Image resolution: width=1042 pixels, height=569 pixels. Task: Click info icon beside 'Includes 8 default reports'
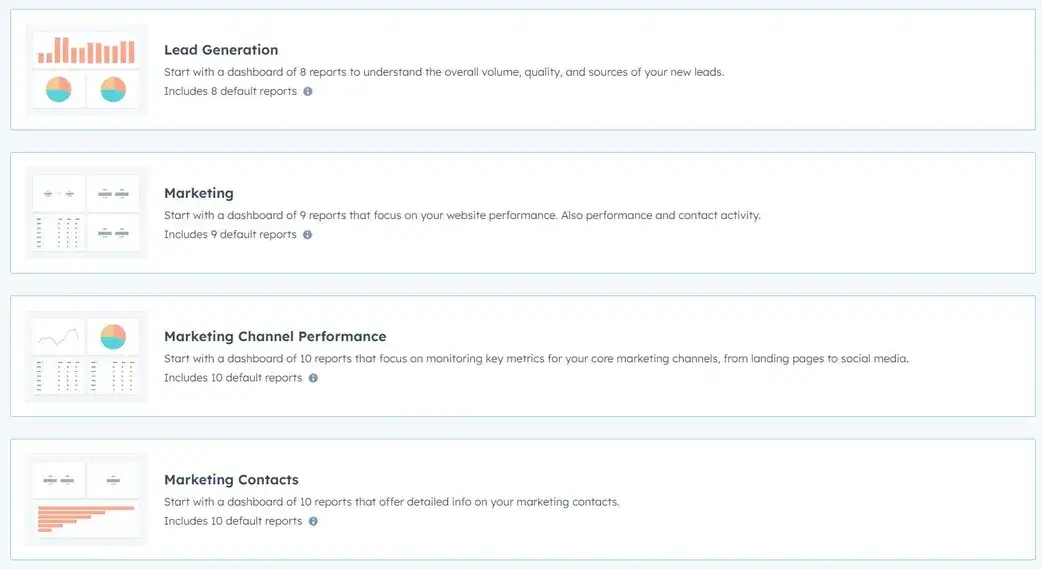point(308,91)
